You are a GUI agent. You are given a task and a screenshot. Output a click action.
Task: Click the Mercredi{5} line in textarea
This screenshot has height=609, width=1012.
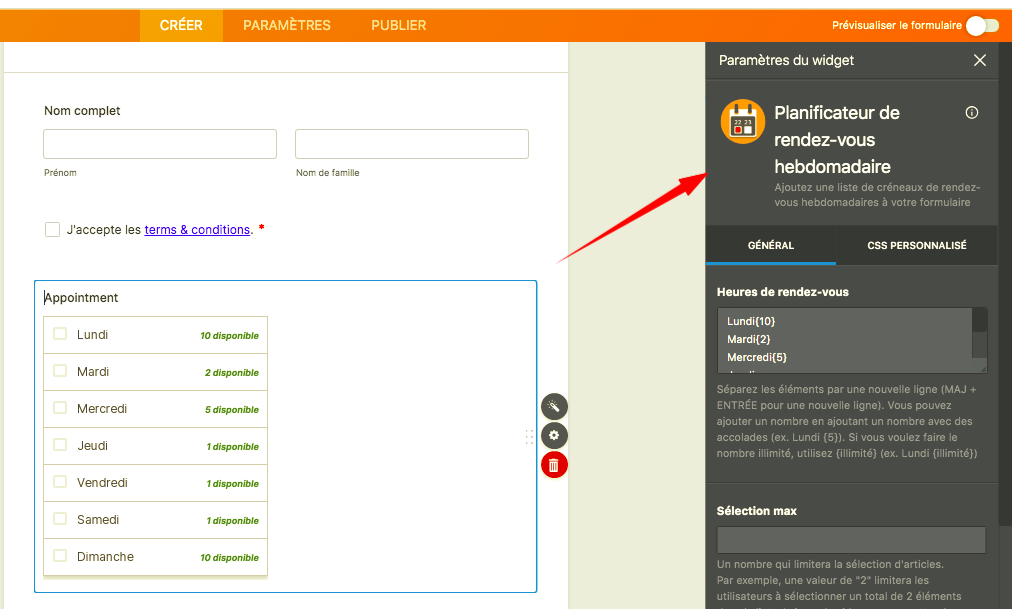coord(756,357)
